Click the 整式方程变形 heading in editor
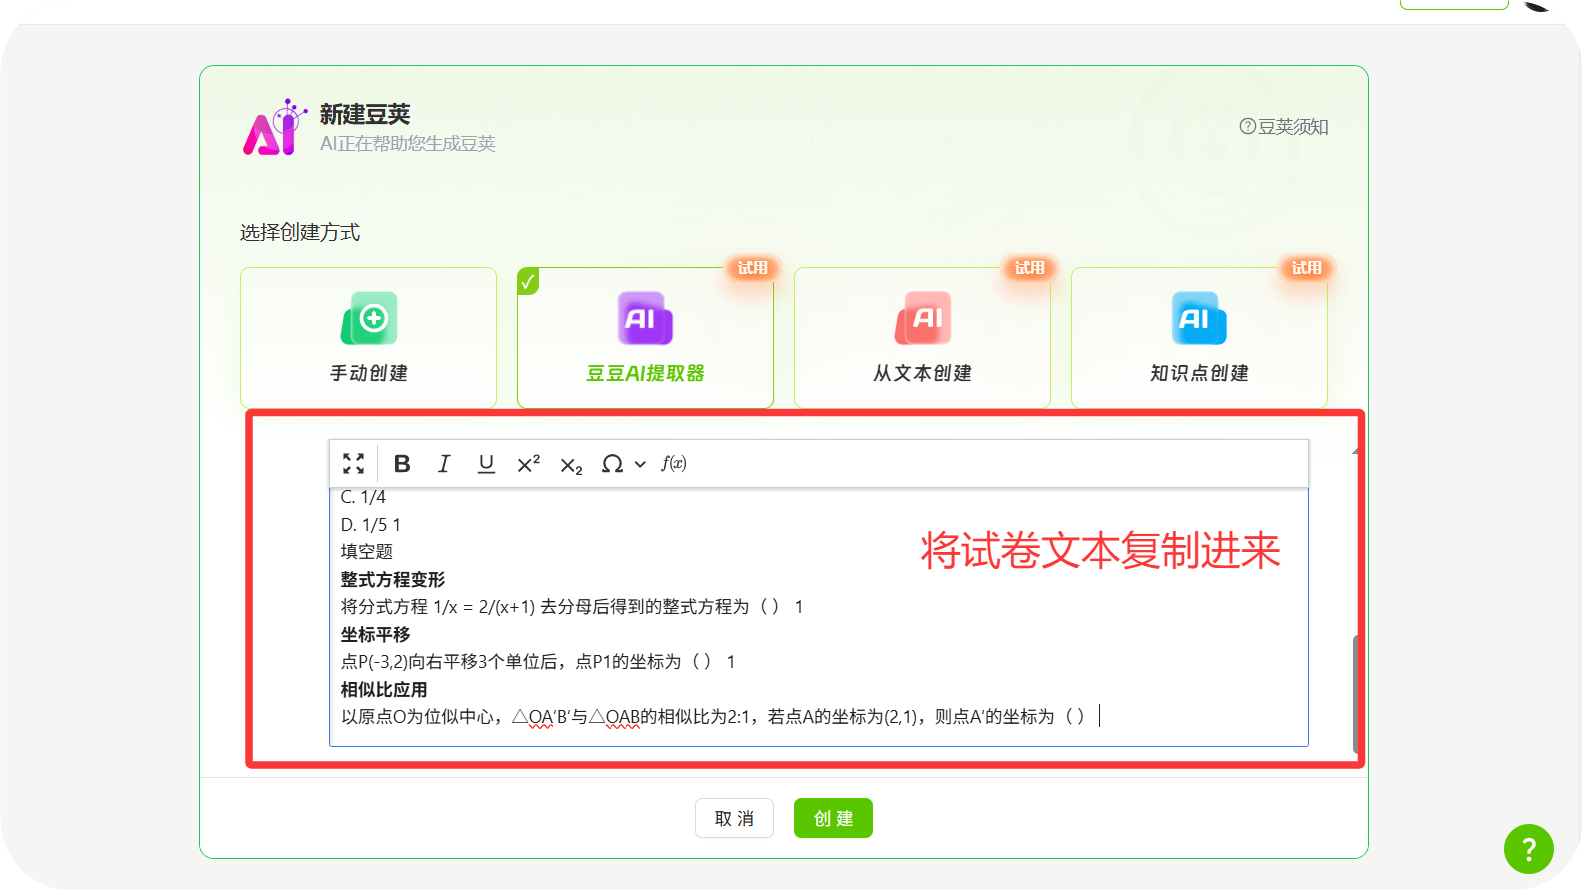Image resolution: width=1583 pixels, height=890 pixels. (393, 580)
